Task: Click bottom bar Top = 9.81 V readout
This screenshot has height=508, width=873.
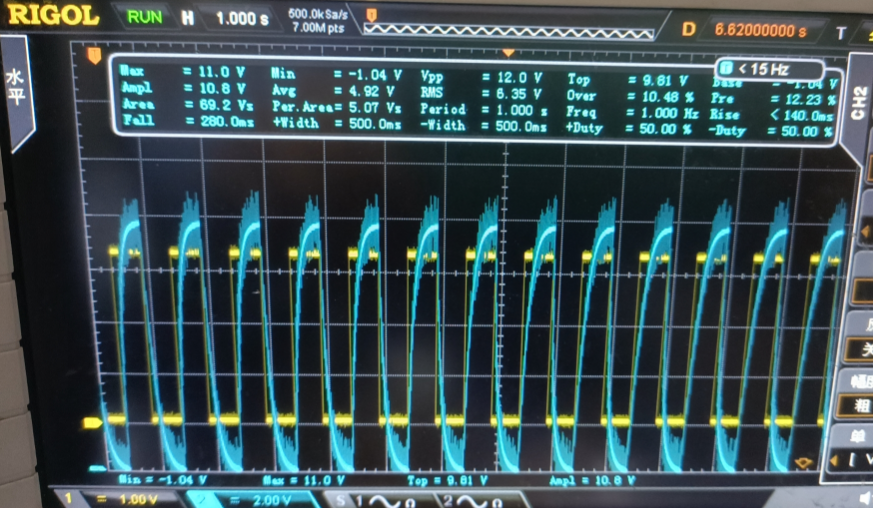Action: [x=447, y=481]
